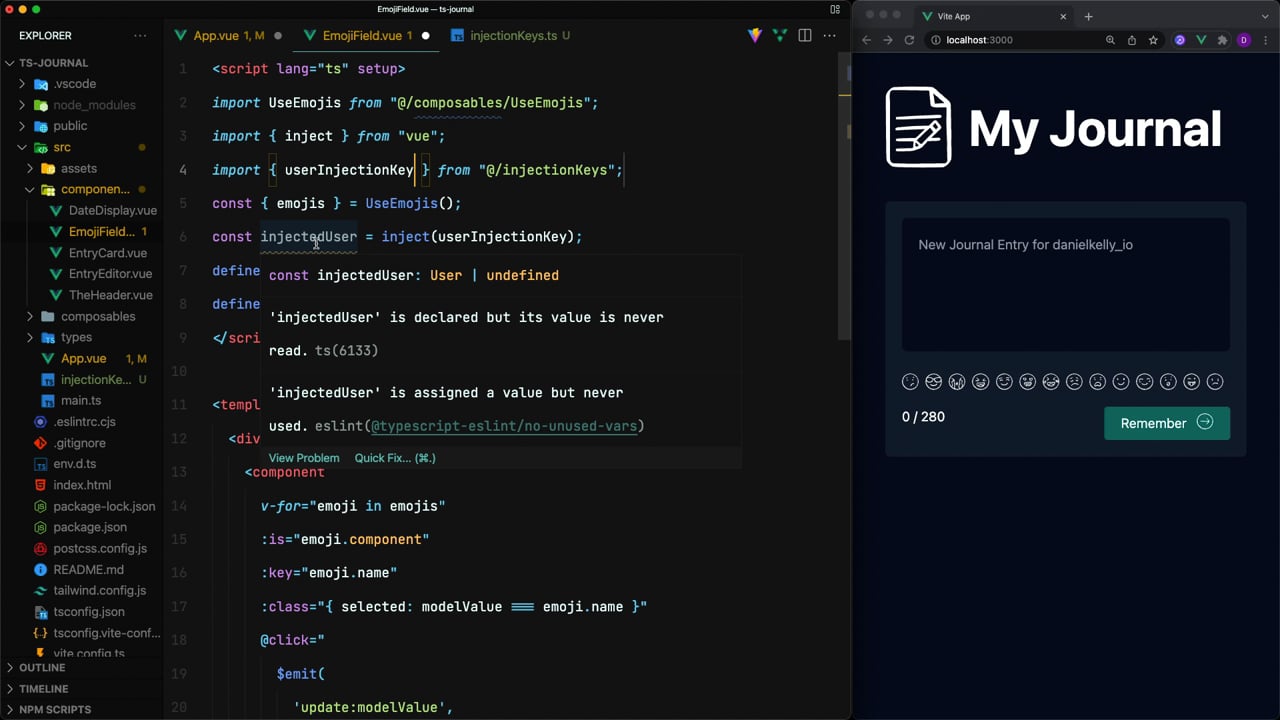Open a new Chrome tab
Screen dimensions: 1280x720
click(1088, 16)
